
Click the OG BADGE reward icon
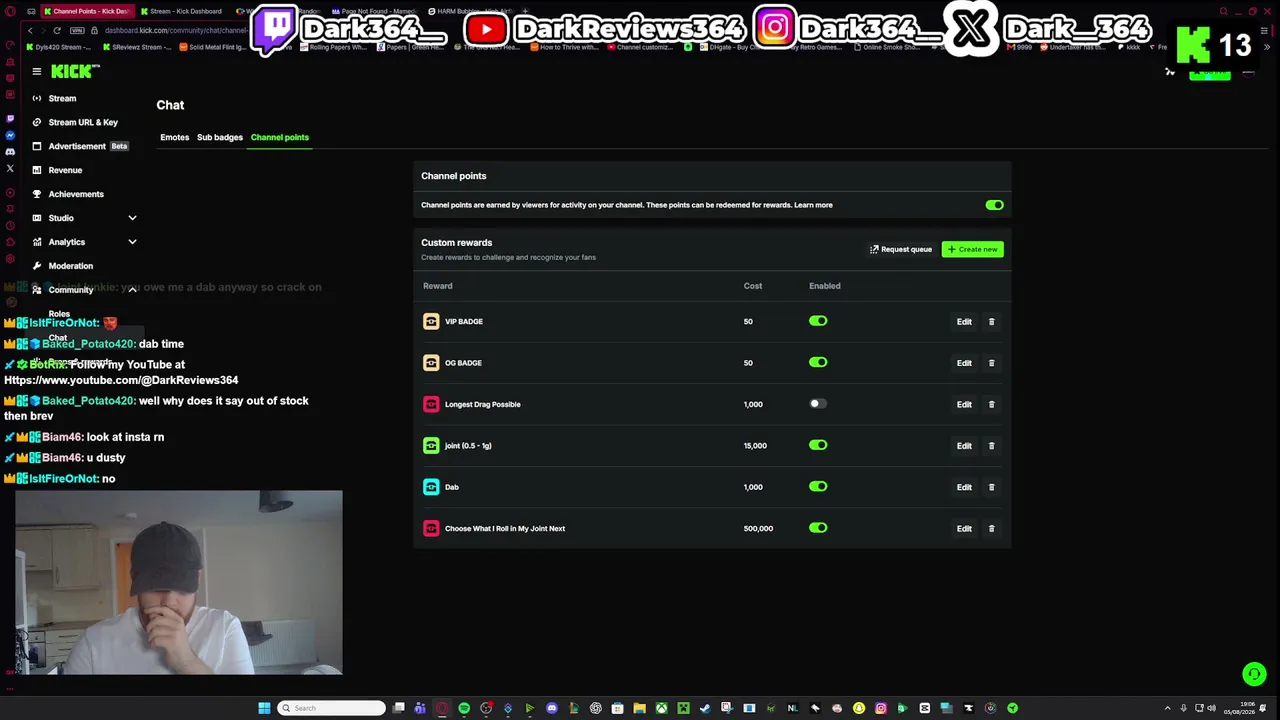coord(431,363)
